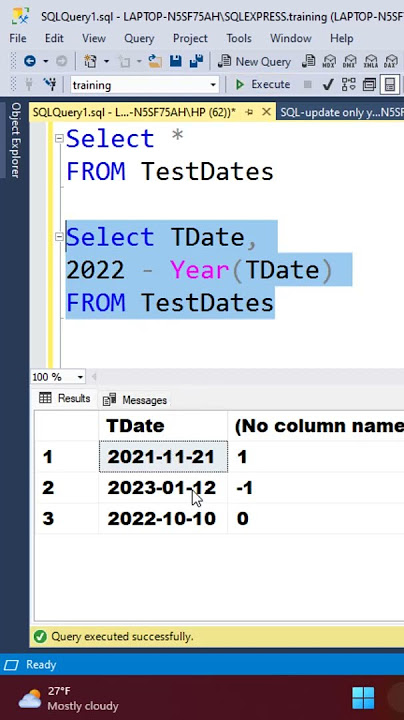Select the 2023-01-12 result cell
The image size is (404, 720).
(163, 488)
